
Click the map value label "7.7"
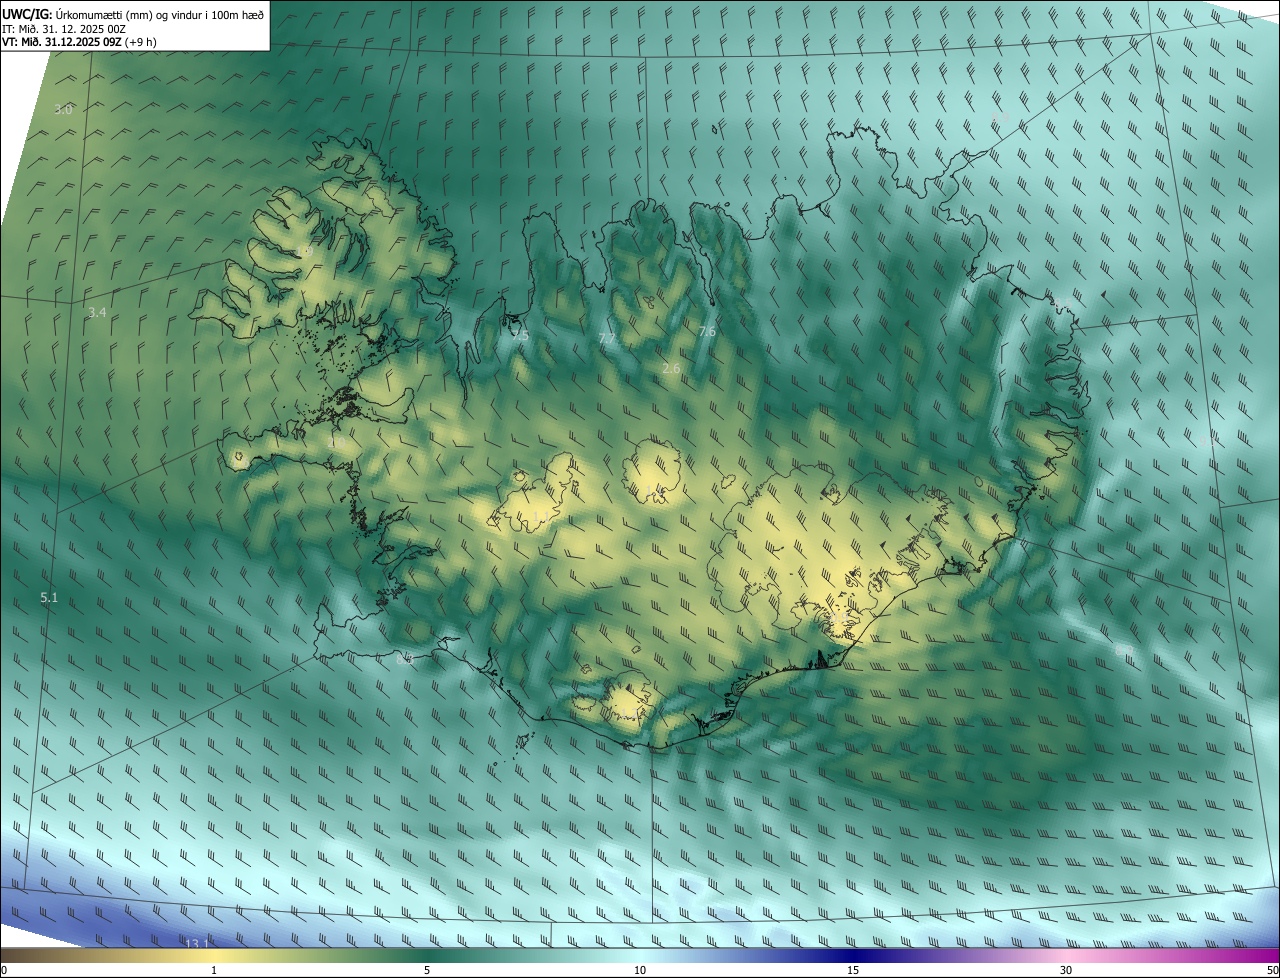click(x=607, y=340)
